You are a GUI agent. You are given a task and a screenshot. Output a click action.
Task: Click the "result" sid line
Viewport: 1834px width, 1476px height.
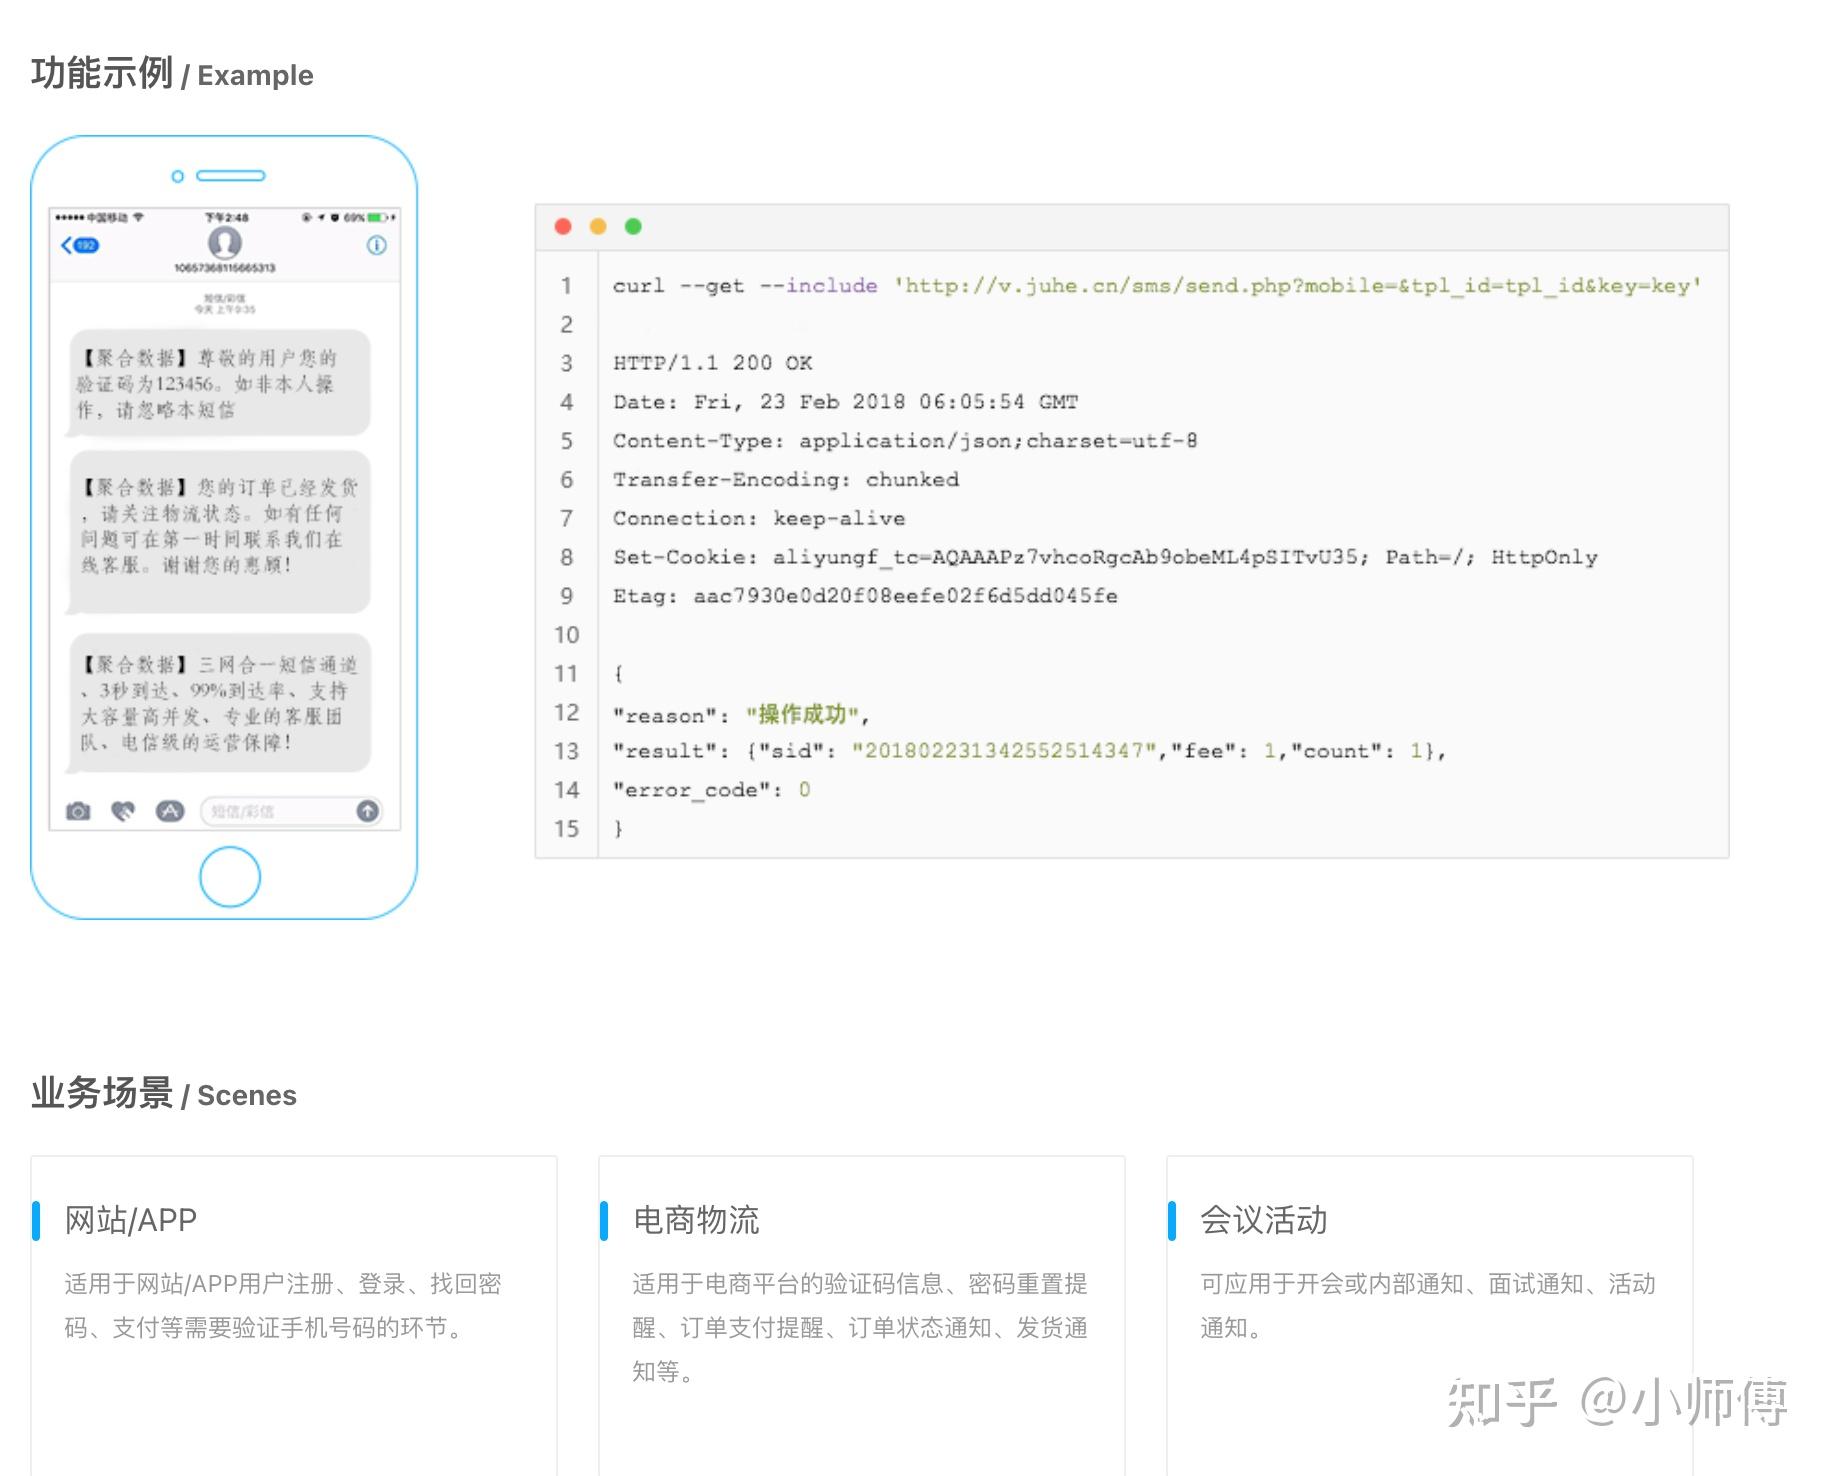1029,751
